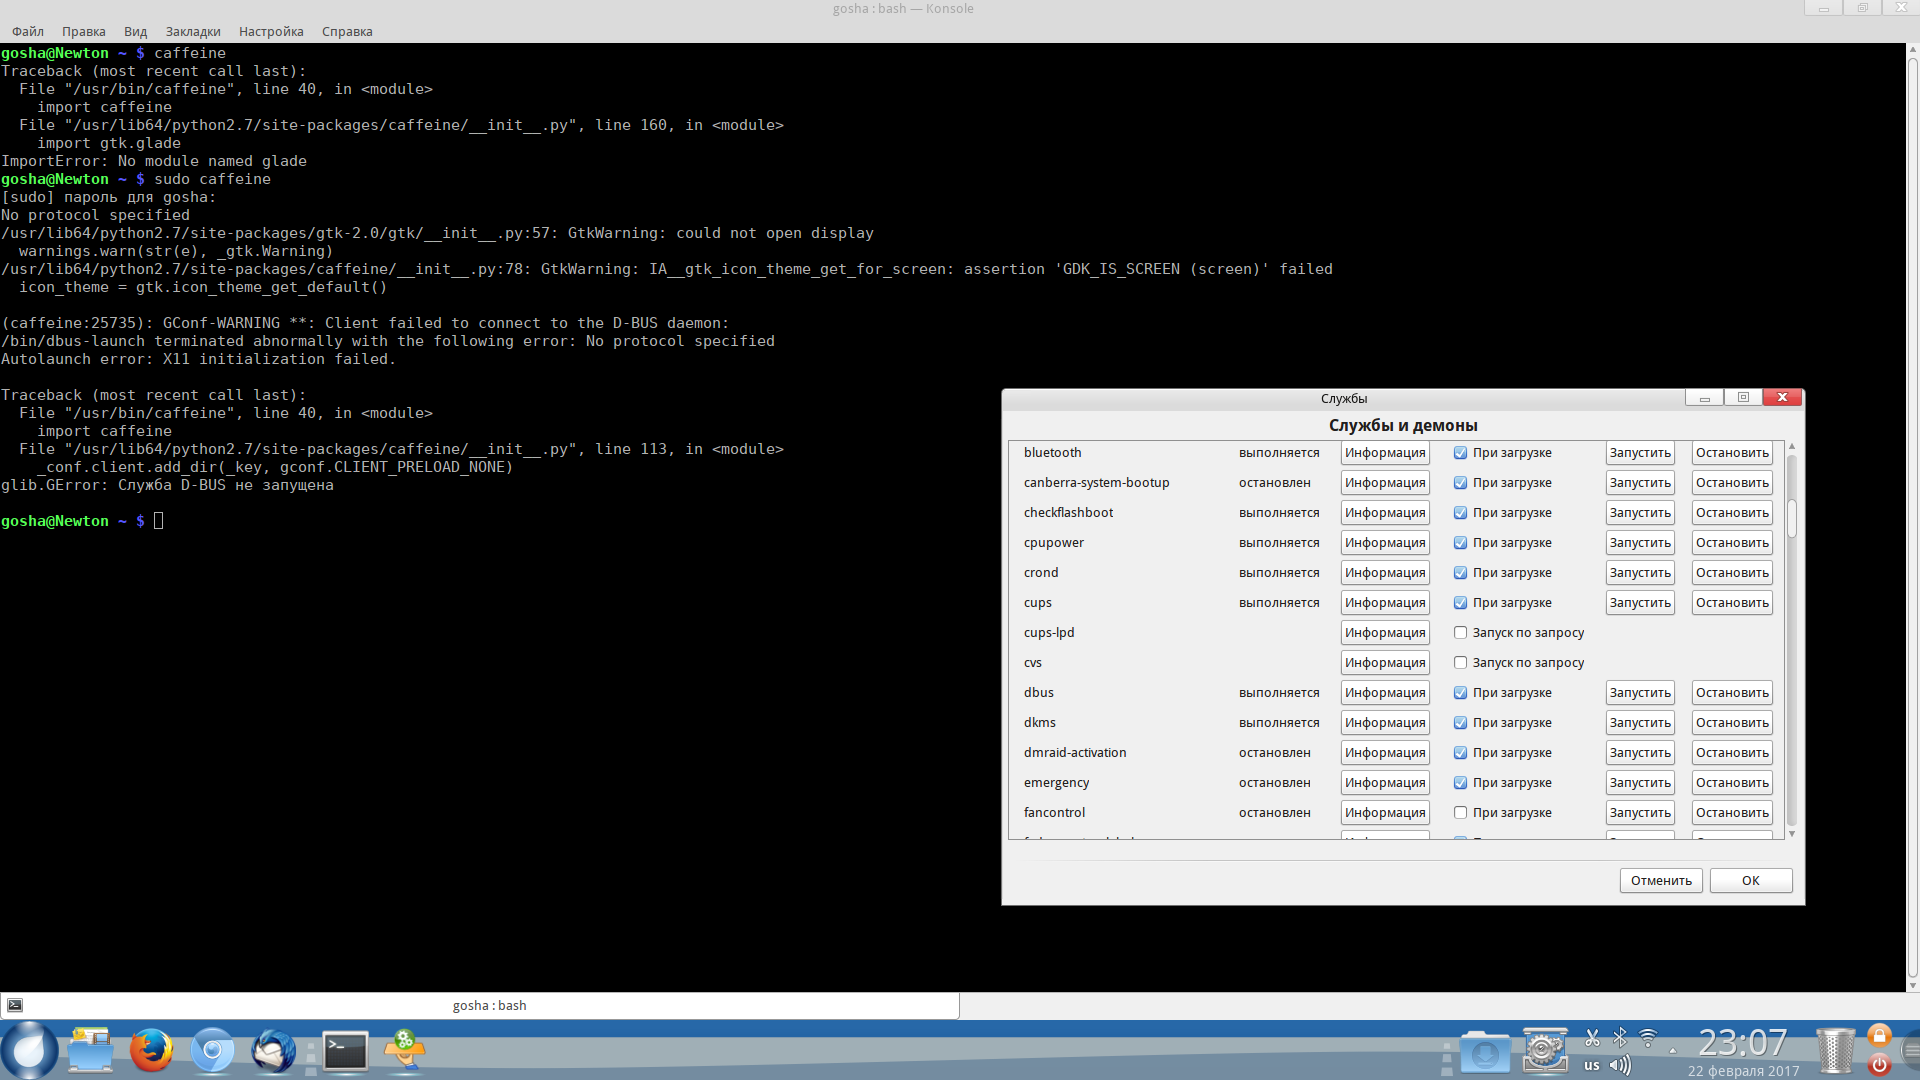Click the red power shutdown icon

click(x=1879, y=1065)
